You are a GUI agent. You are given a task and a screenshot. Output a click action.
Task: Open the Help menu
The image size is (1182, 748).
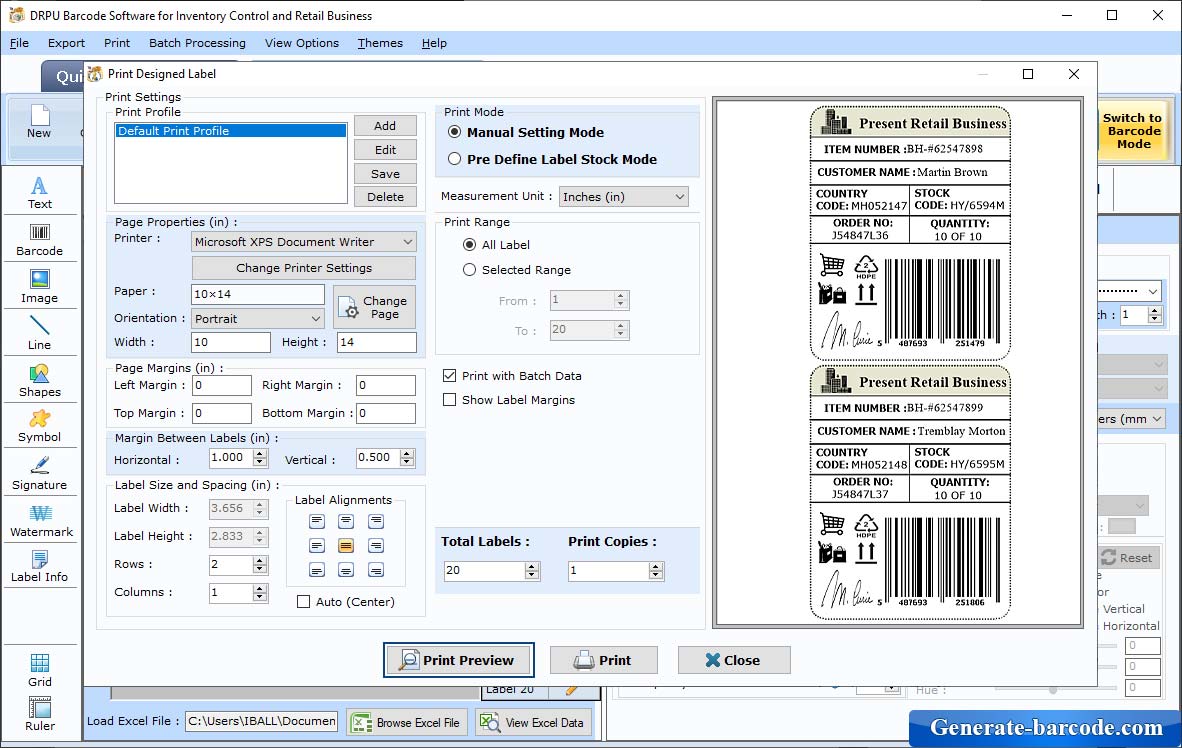pyautogui.click(x=434, y=43)
